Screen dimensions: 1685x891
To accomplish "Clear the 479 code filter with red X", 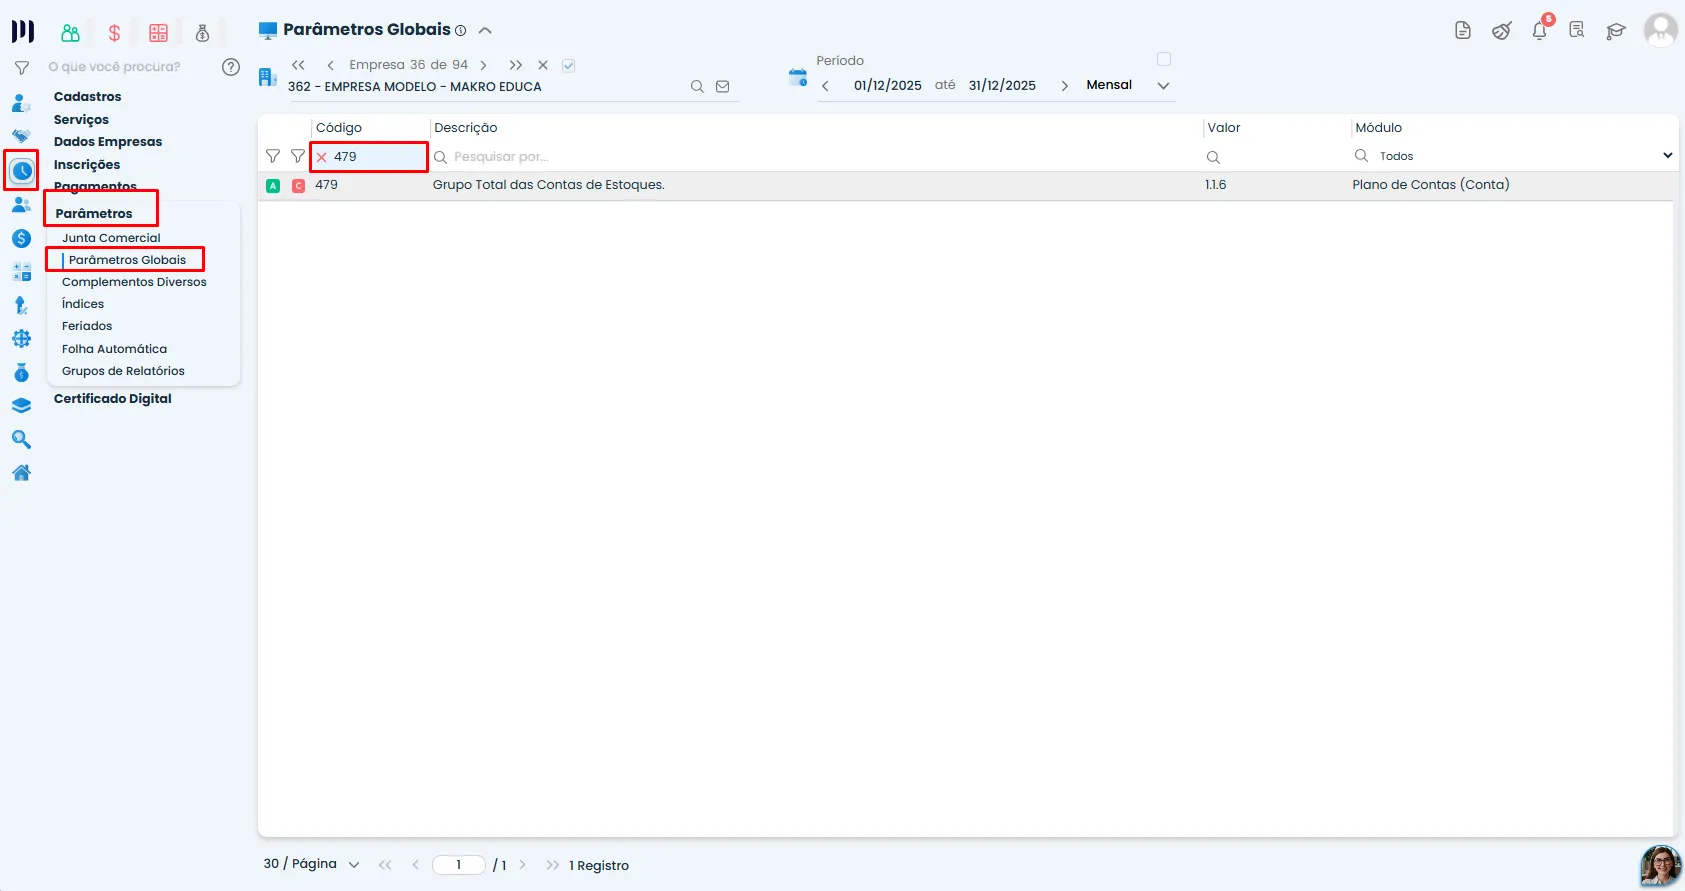I will [322, 157].
